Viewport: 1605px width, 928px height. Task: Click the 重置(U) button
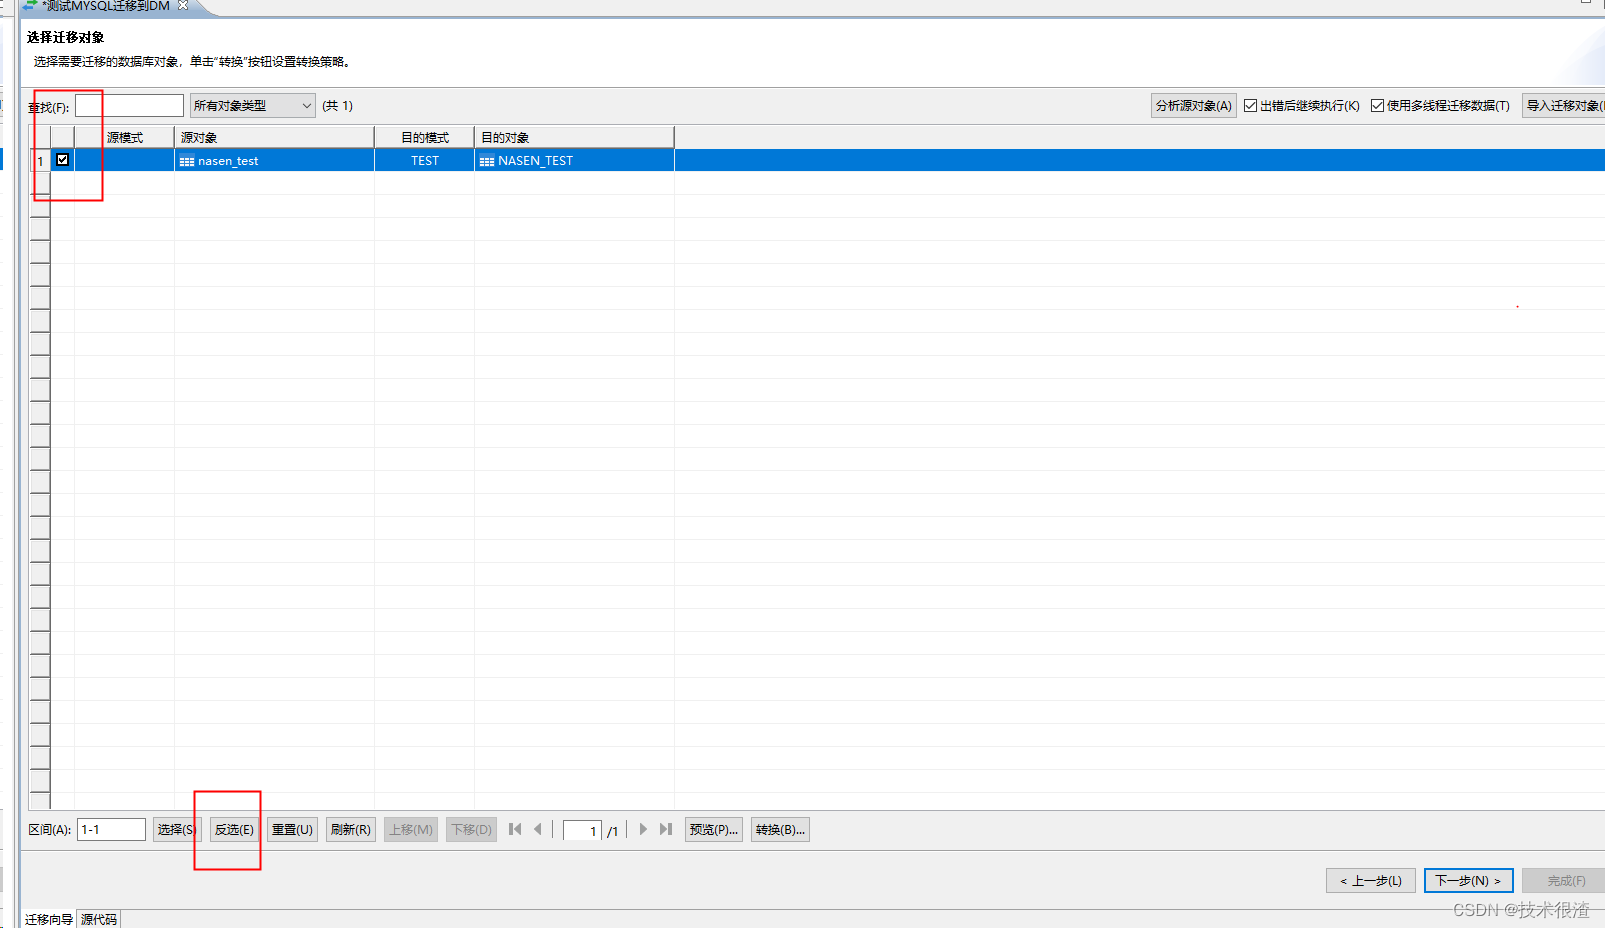(292, 829)
